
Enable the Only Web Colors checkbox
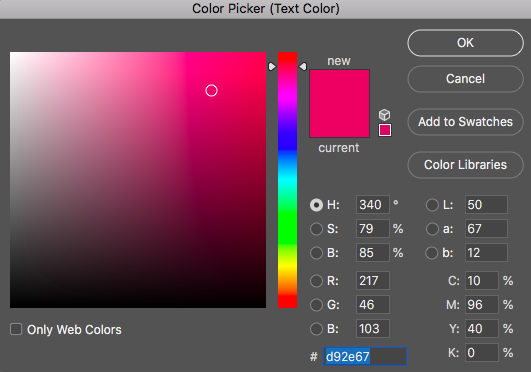click(x=16, y=329)
